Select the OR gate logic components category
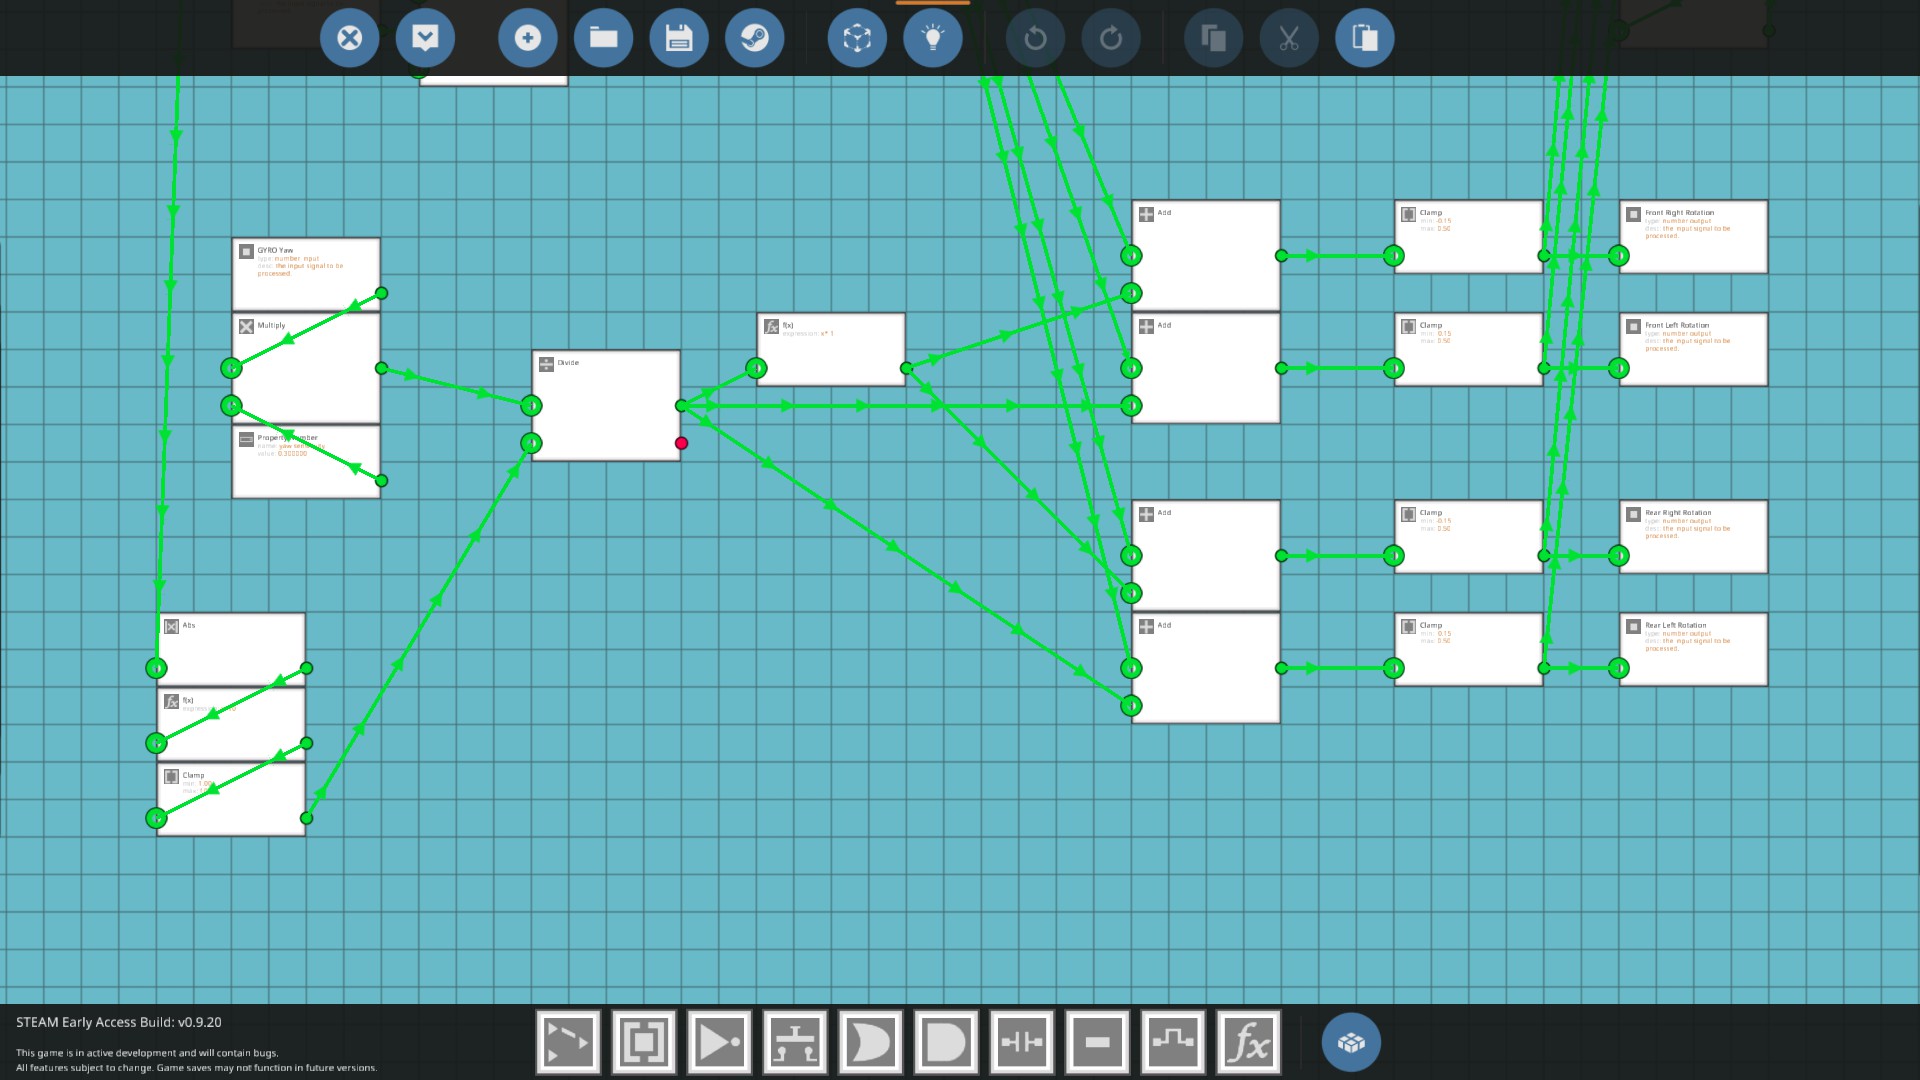The height and width of the screenshot is (1080, 1920). click(871, 1042)
